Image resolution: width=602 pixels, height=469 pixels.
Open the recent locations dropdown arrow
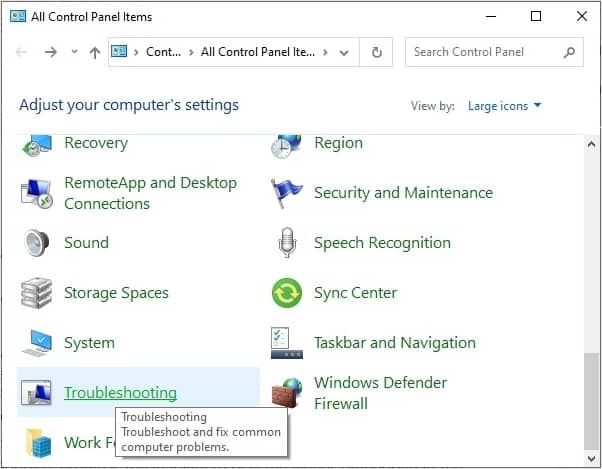pos(74,51)
